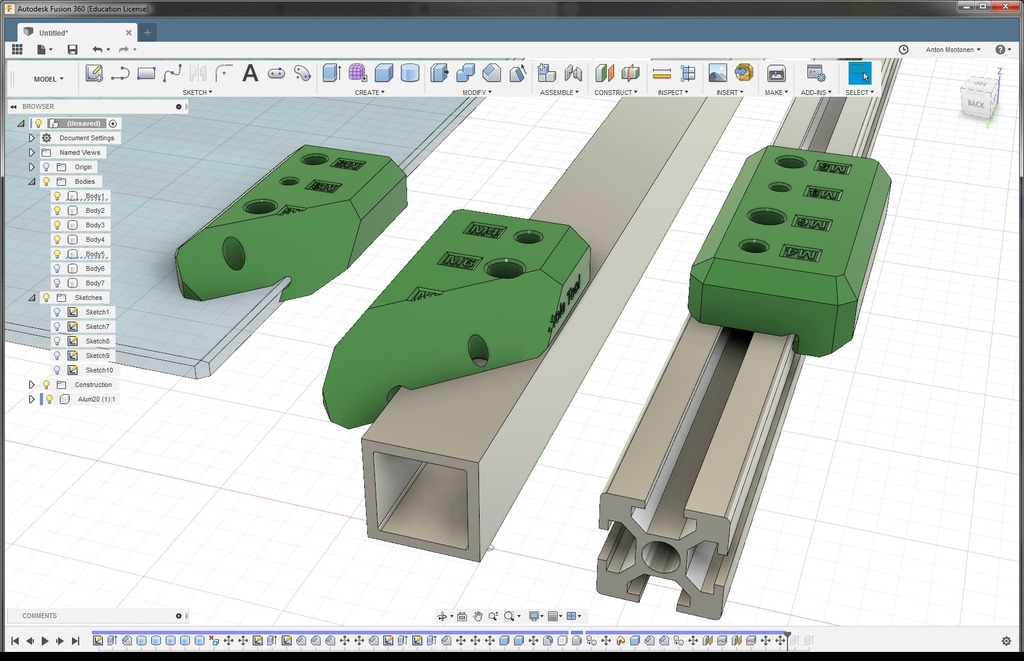
Task: Click the Save icon in the toolbar
Action: pyautogui.click(x=72, y=49)
